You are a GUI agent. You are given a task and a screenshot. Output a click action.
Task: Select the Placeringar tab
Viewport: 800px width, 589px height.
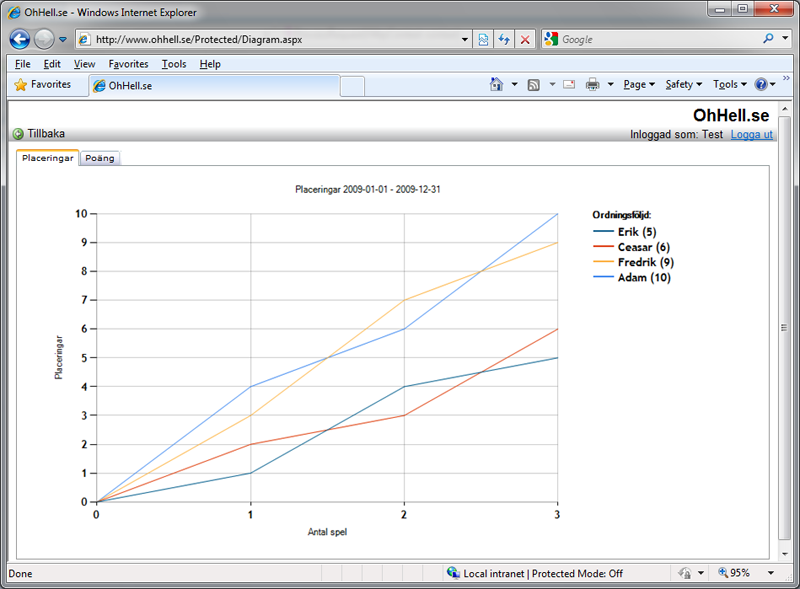[48, 158]
